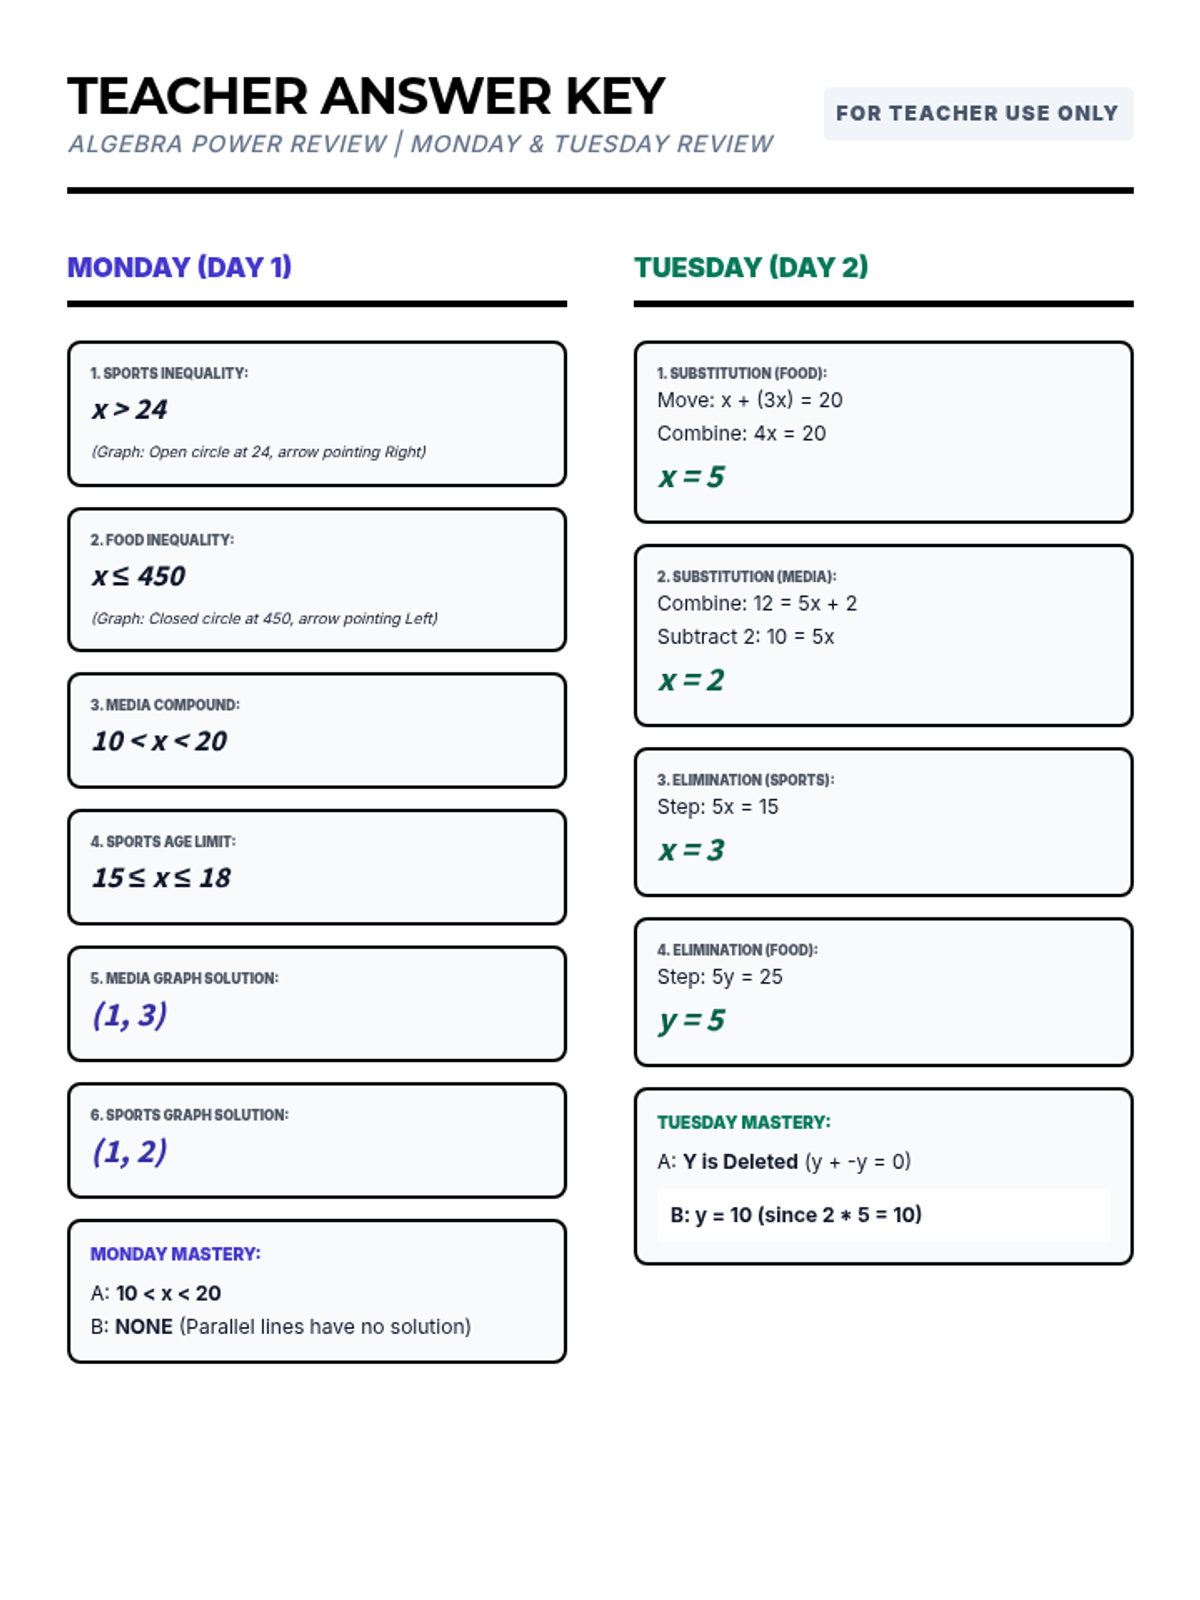1200x1600 pixels.
Task: Click the MONDAY (DAY 1) heading
Action: click(179, 267)
